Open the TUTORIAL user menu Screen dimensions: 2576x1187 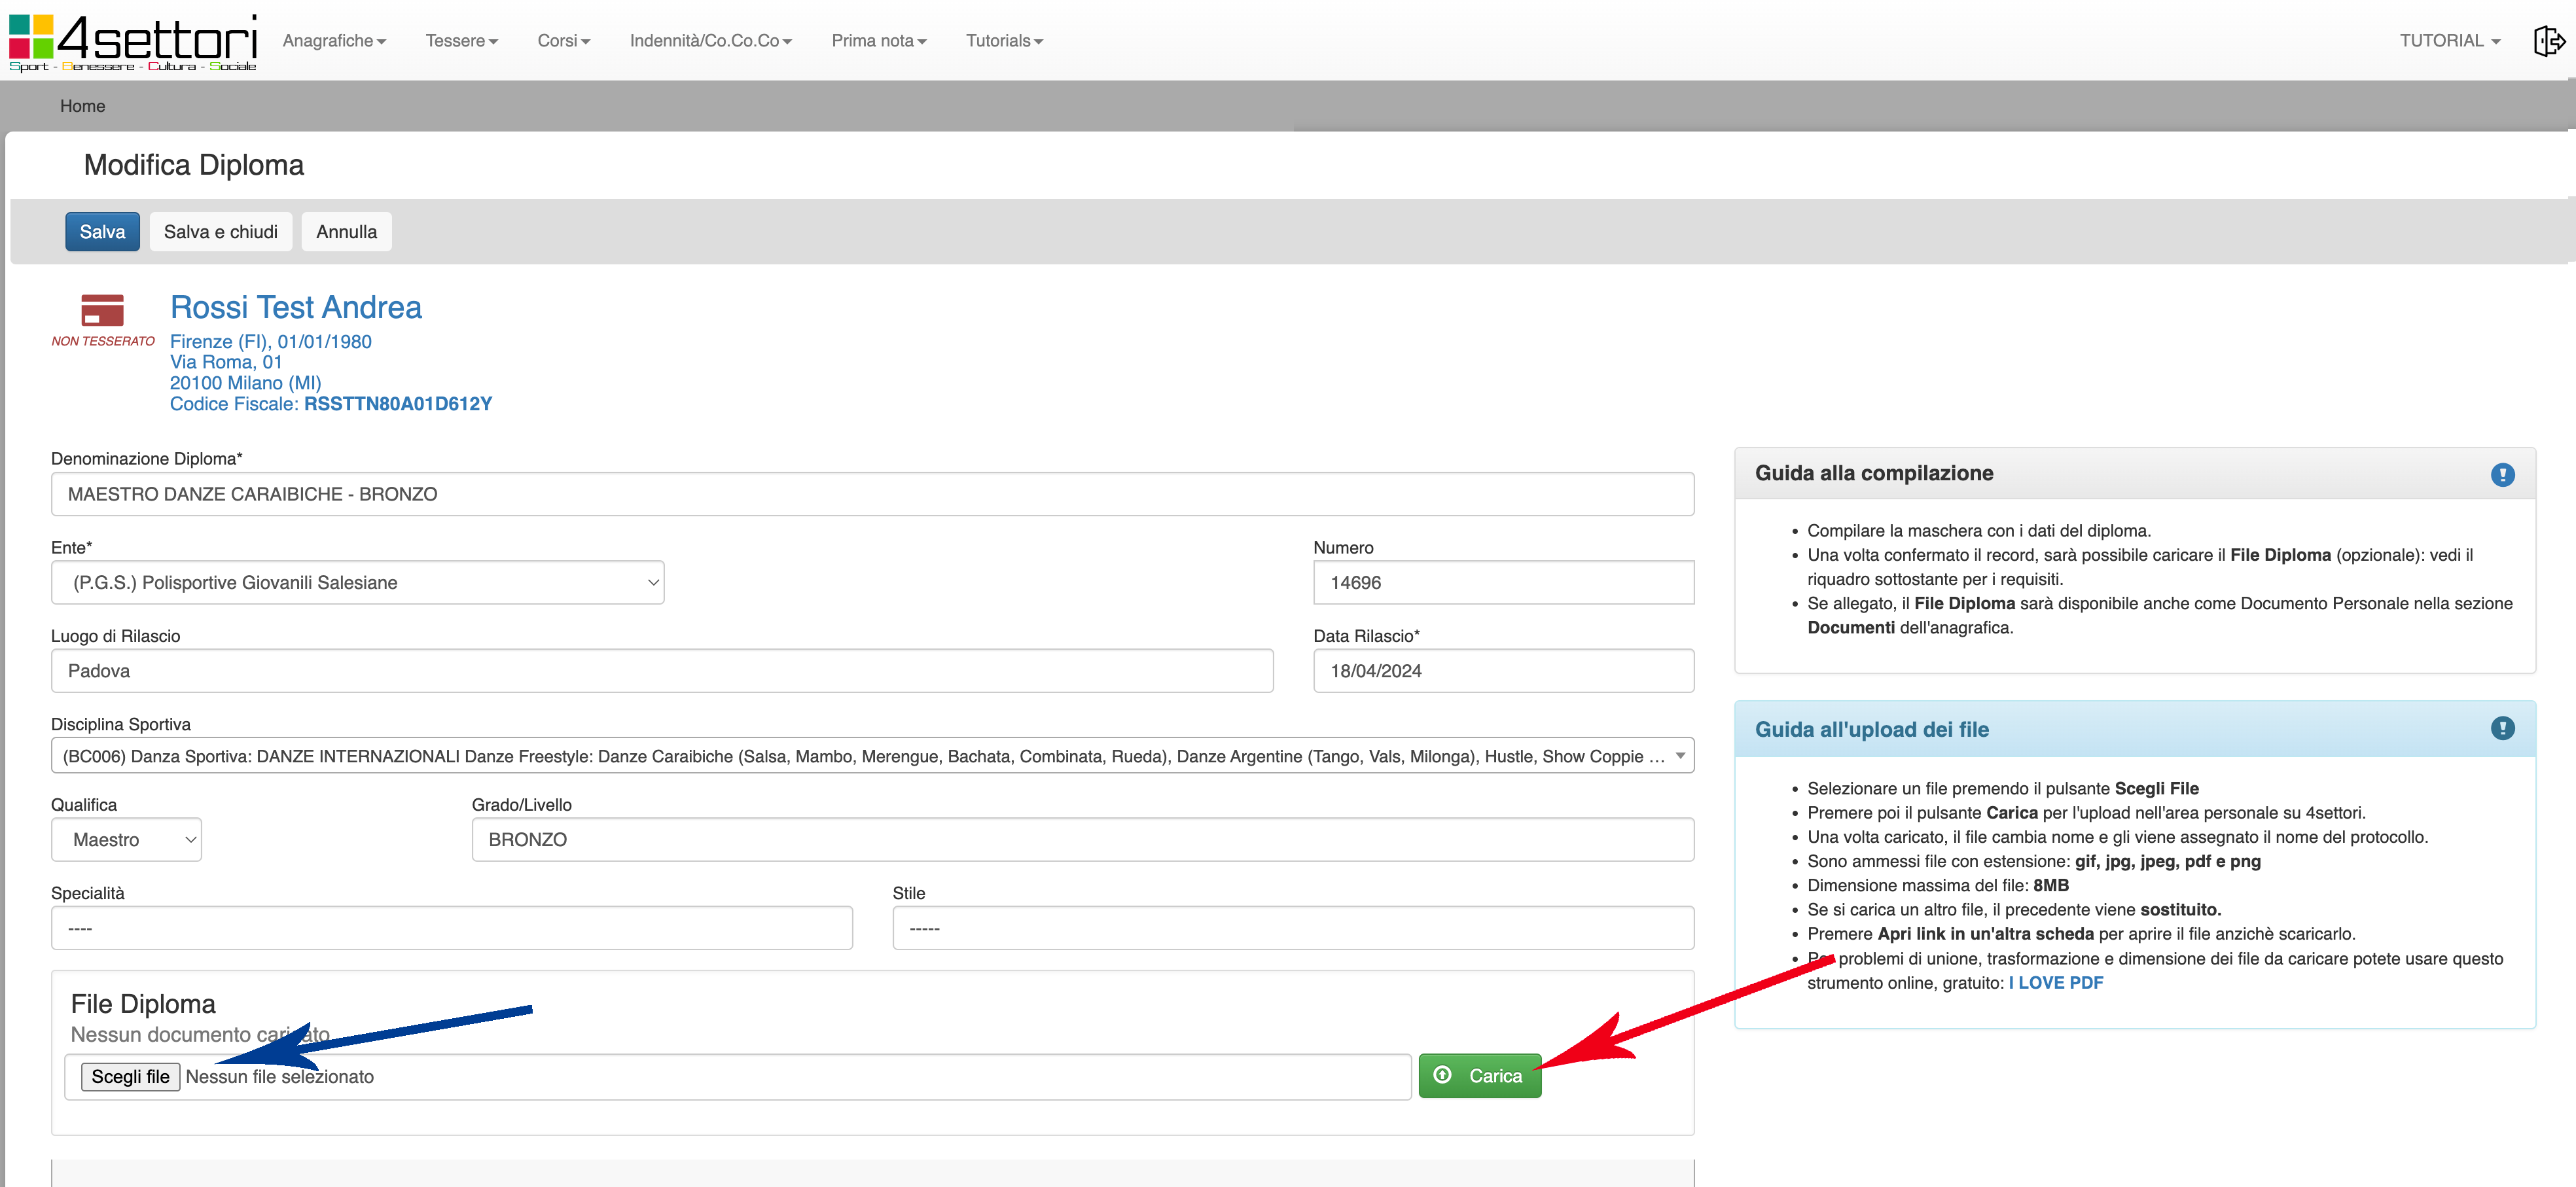coord(2449,41)
